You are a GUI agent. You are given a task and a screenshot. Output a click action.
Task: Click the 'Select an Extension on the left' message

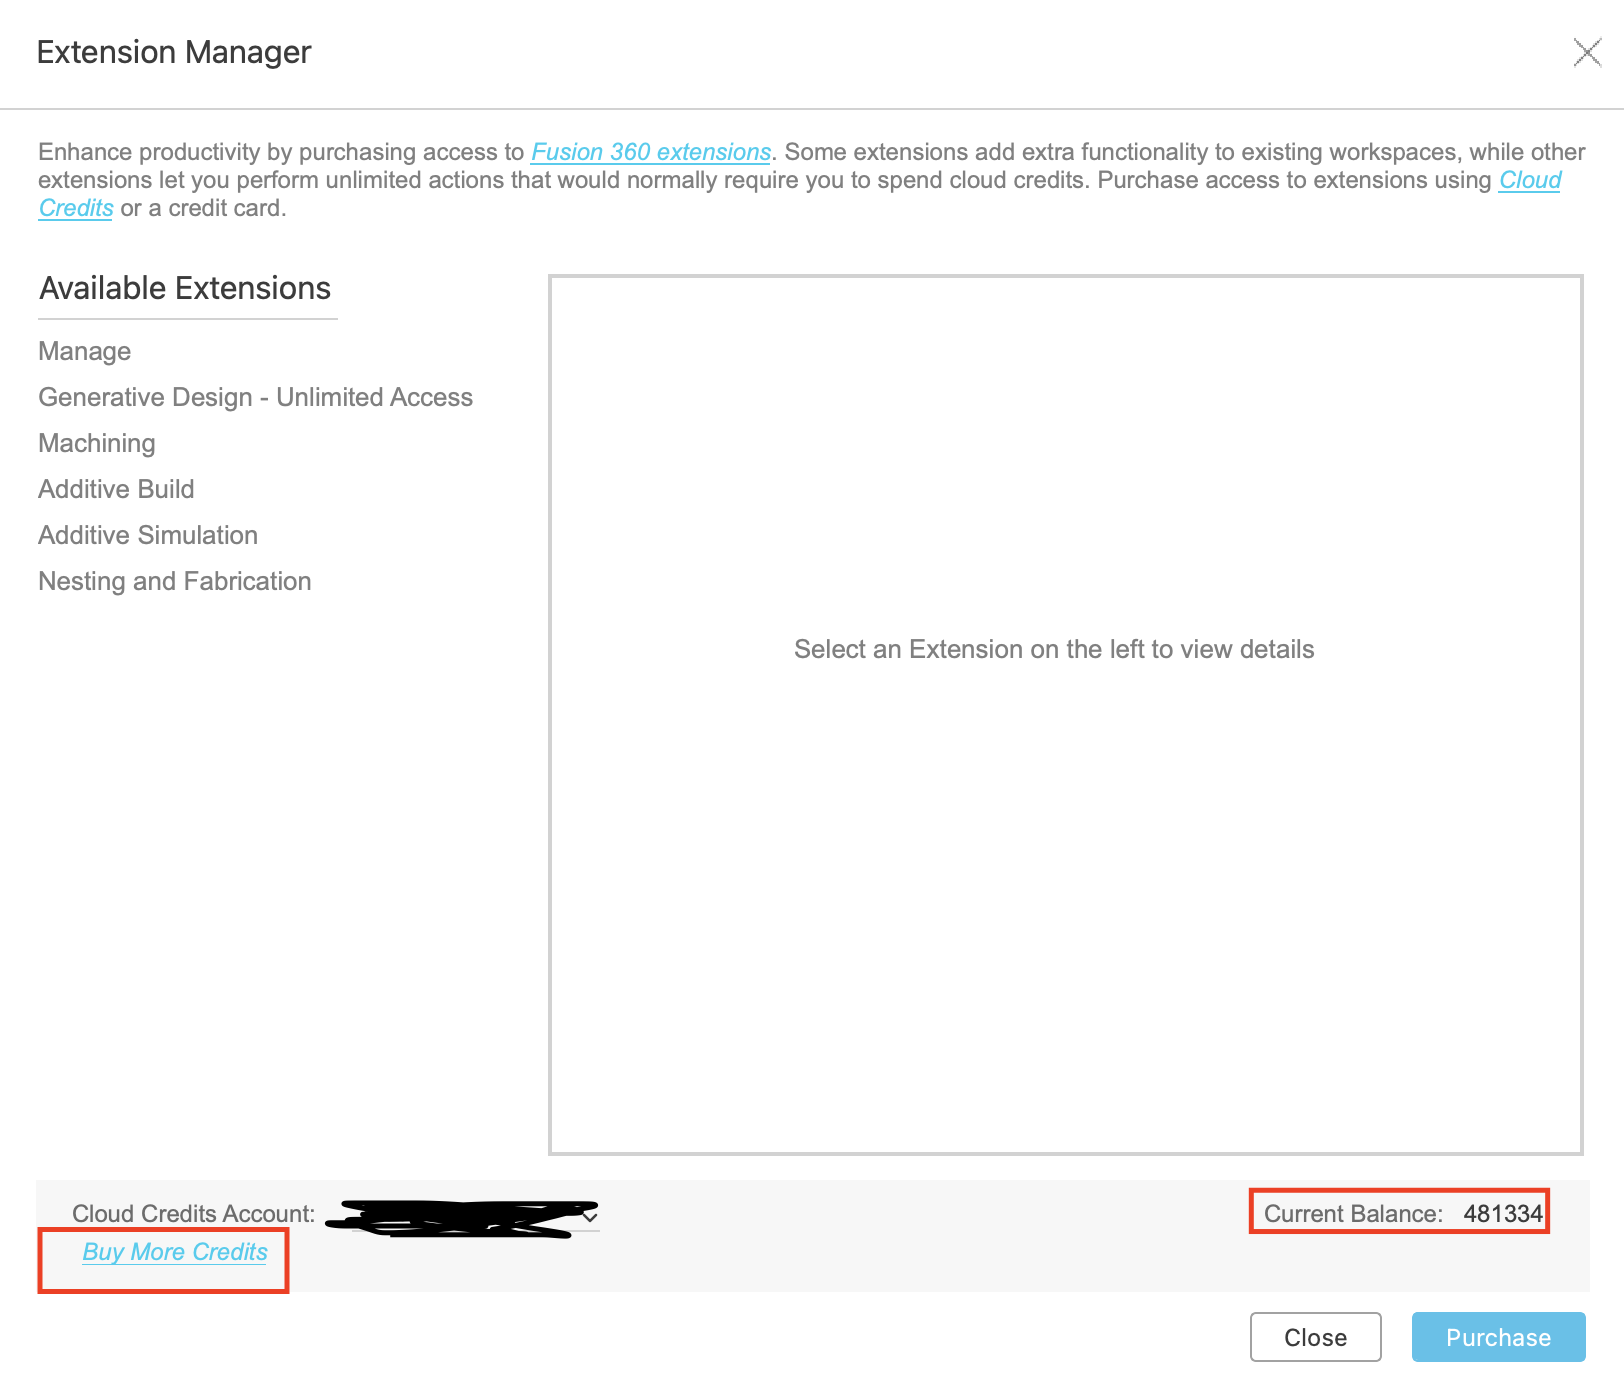(x=1054, y=649)
